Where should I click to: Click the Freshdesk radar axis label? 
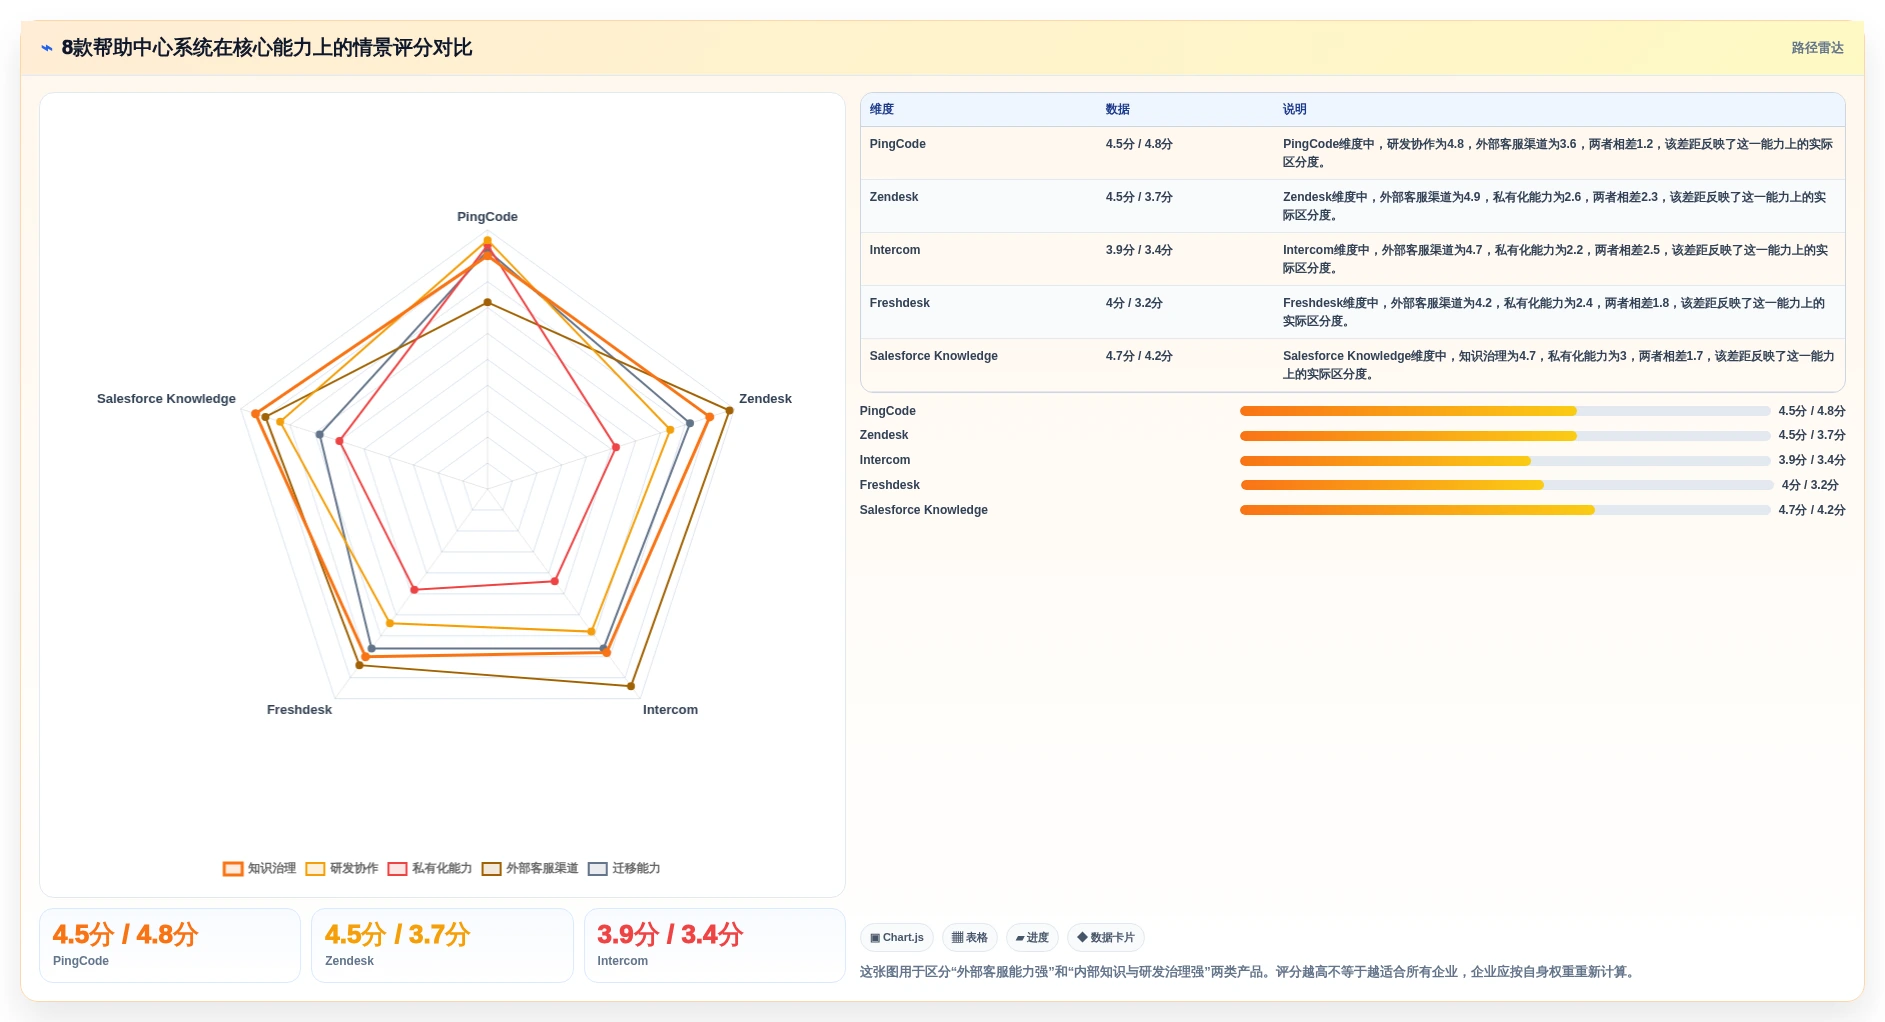299,710
